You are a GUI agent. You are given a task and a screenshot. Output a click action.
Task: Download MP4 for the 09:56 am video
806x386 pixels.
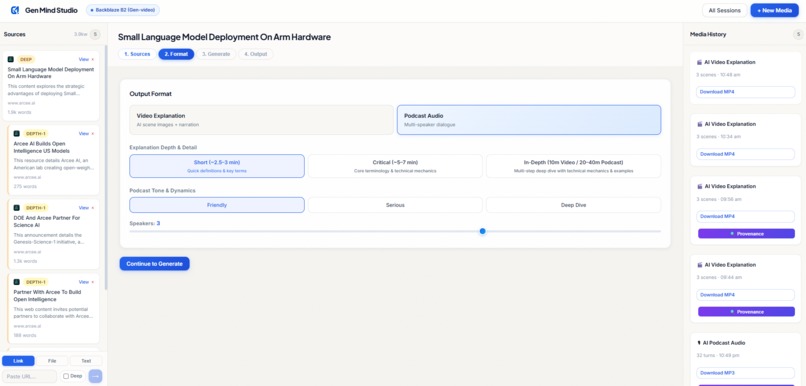click(745, 216)
